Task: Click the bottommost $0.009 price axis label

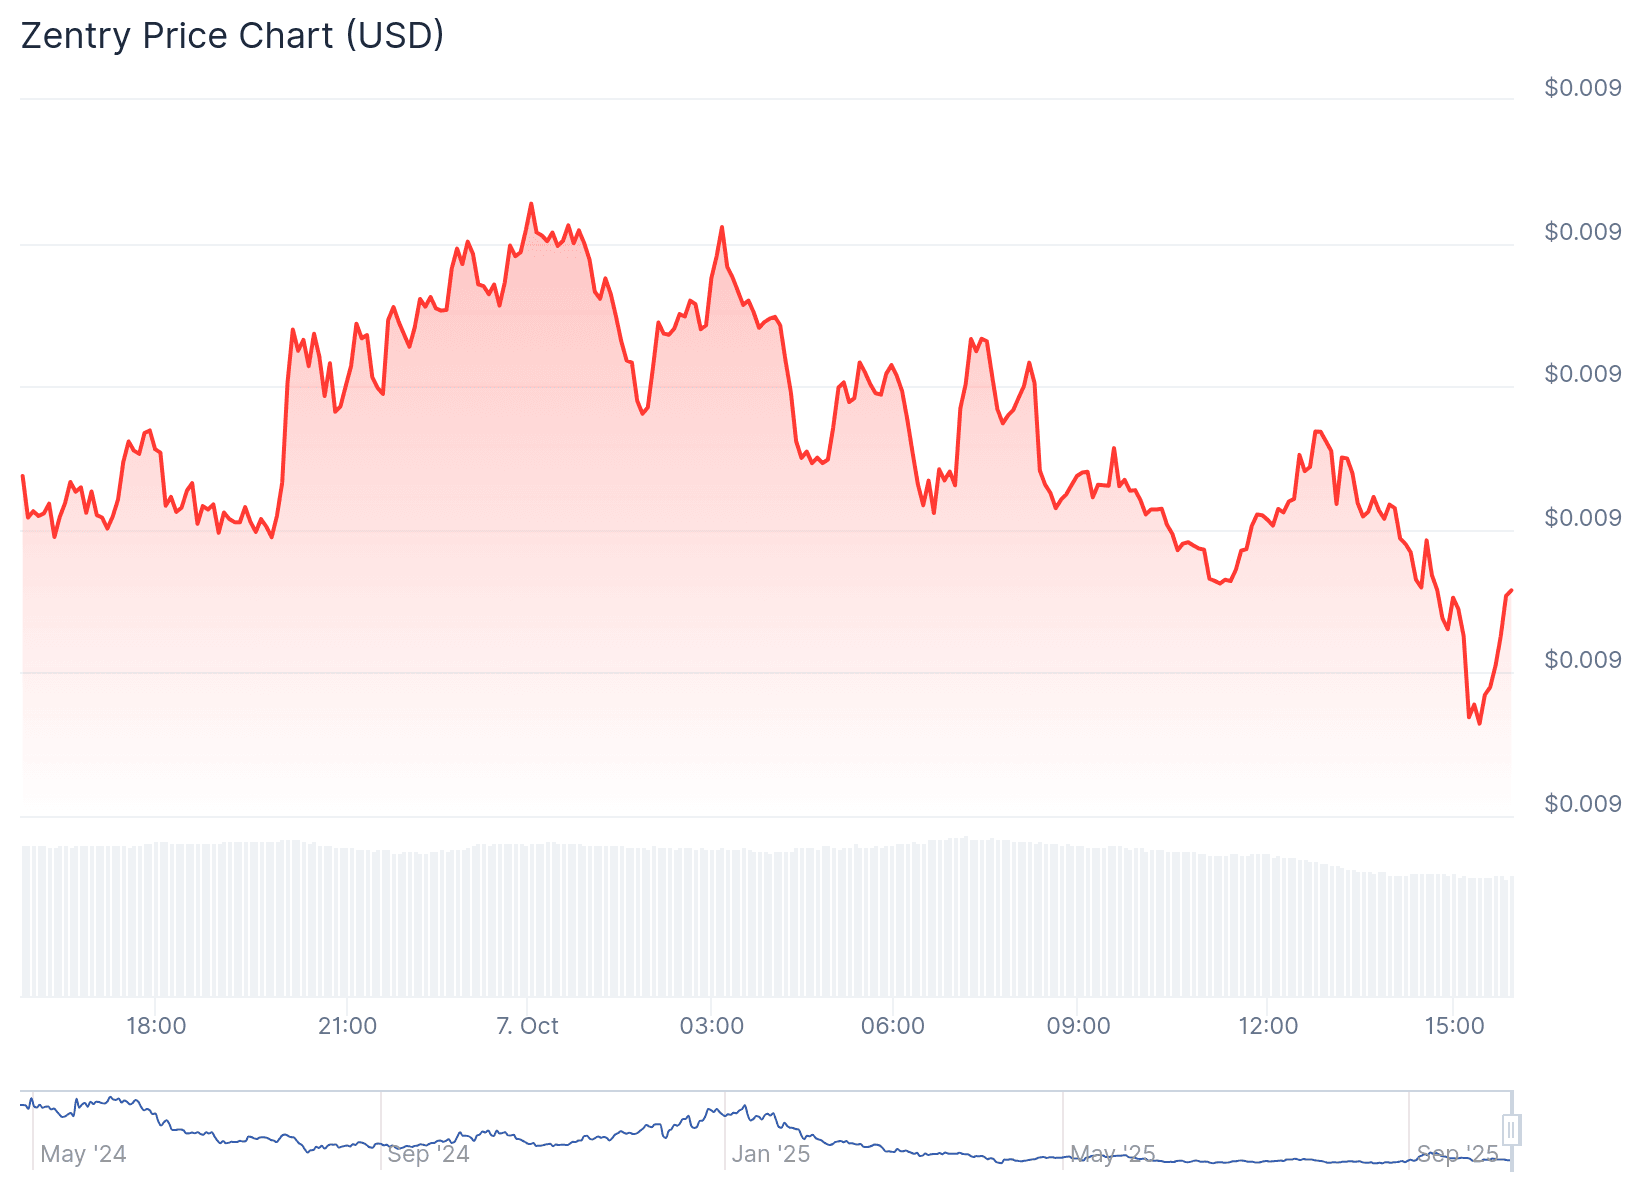Action: coord(1582,804)
